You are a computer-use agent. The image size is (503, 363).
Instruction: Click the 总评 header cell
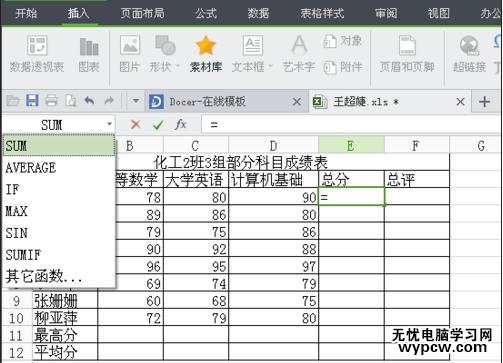(417, 179)
